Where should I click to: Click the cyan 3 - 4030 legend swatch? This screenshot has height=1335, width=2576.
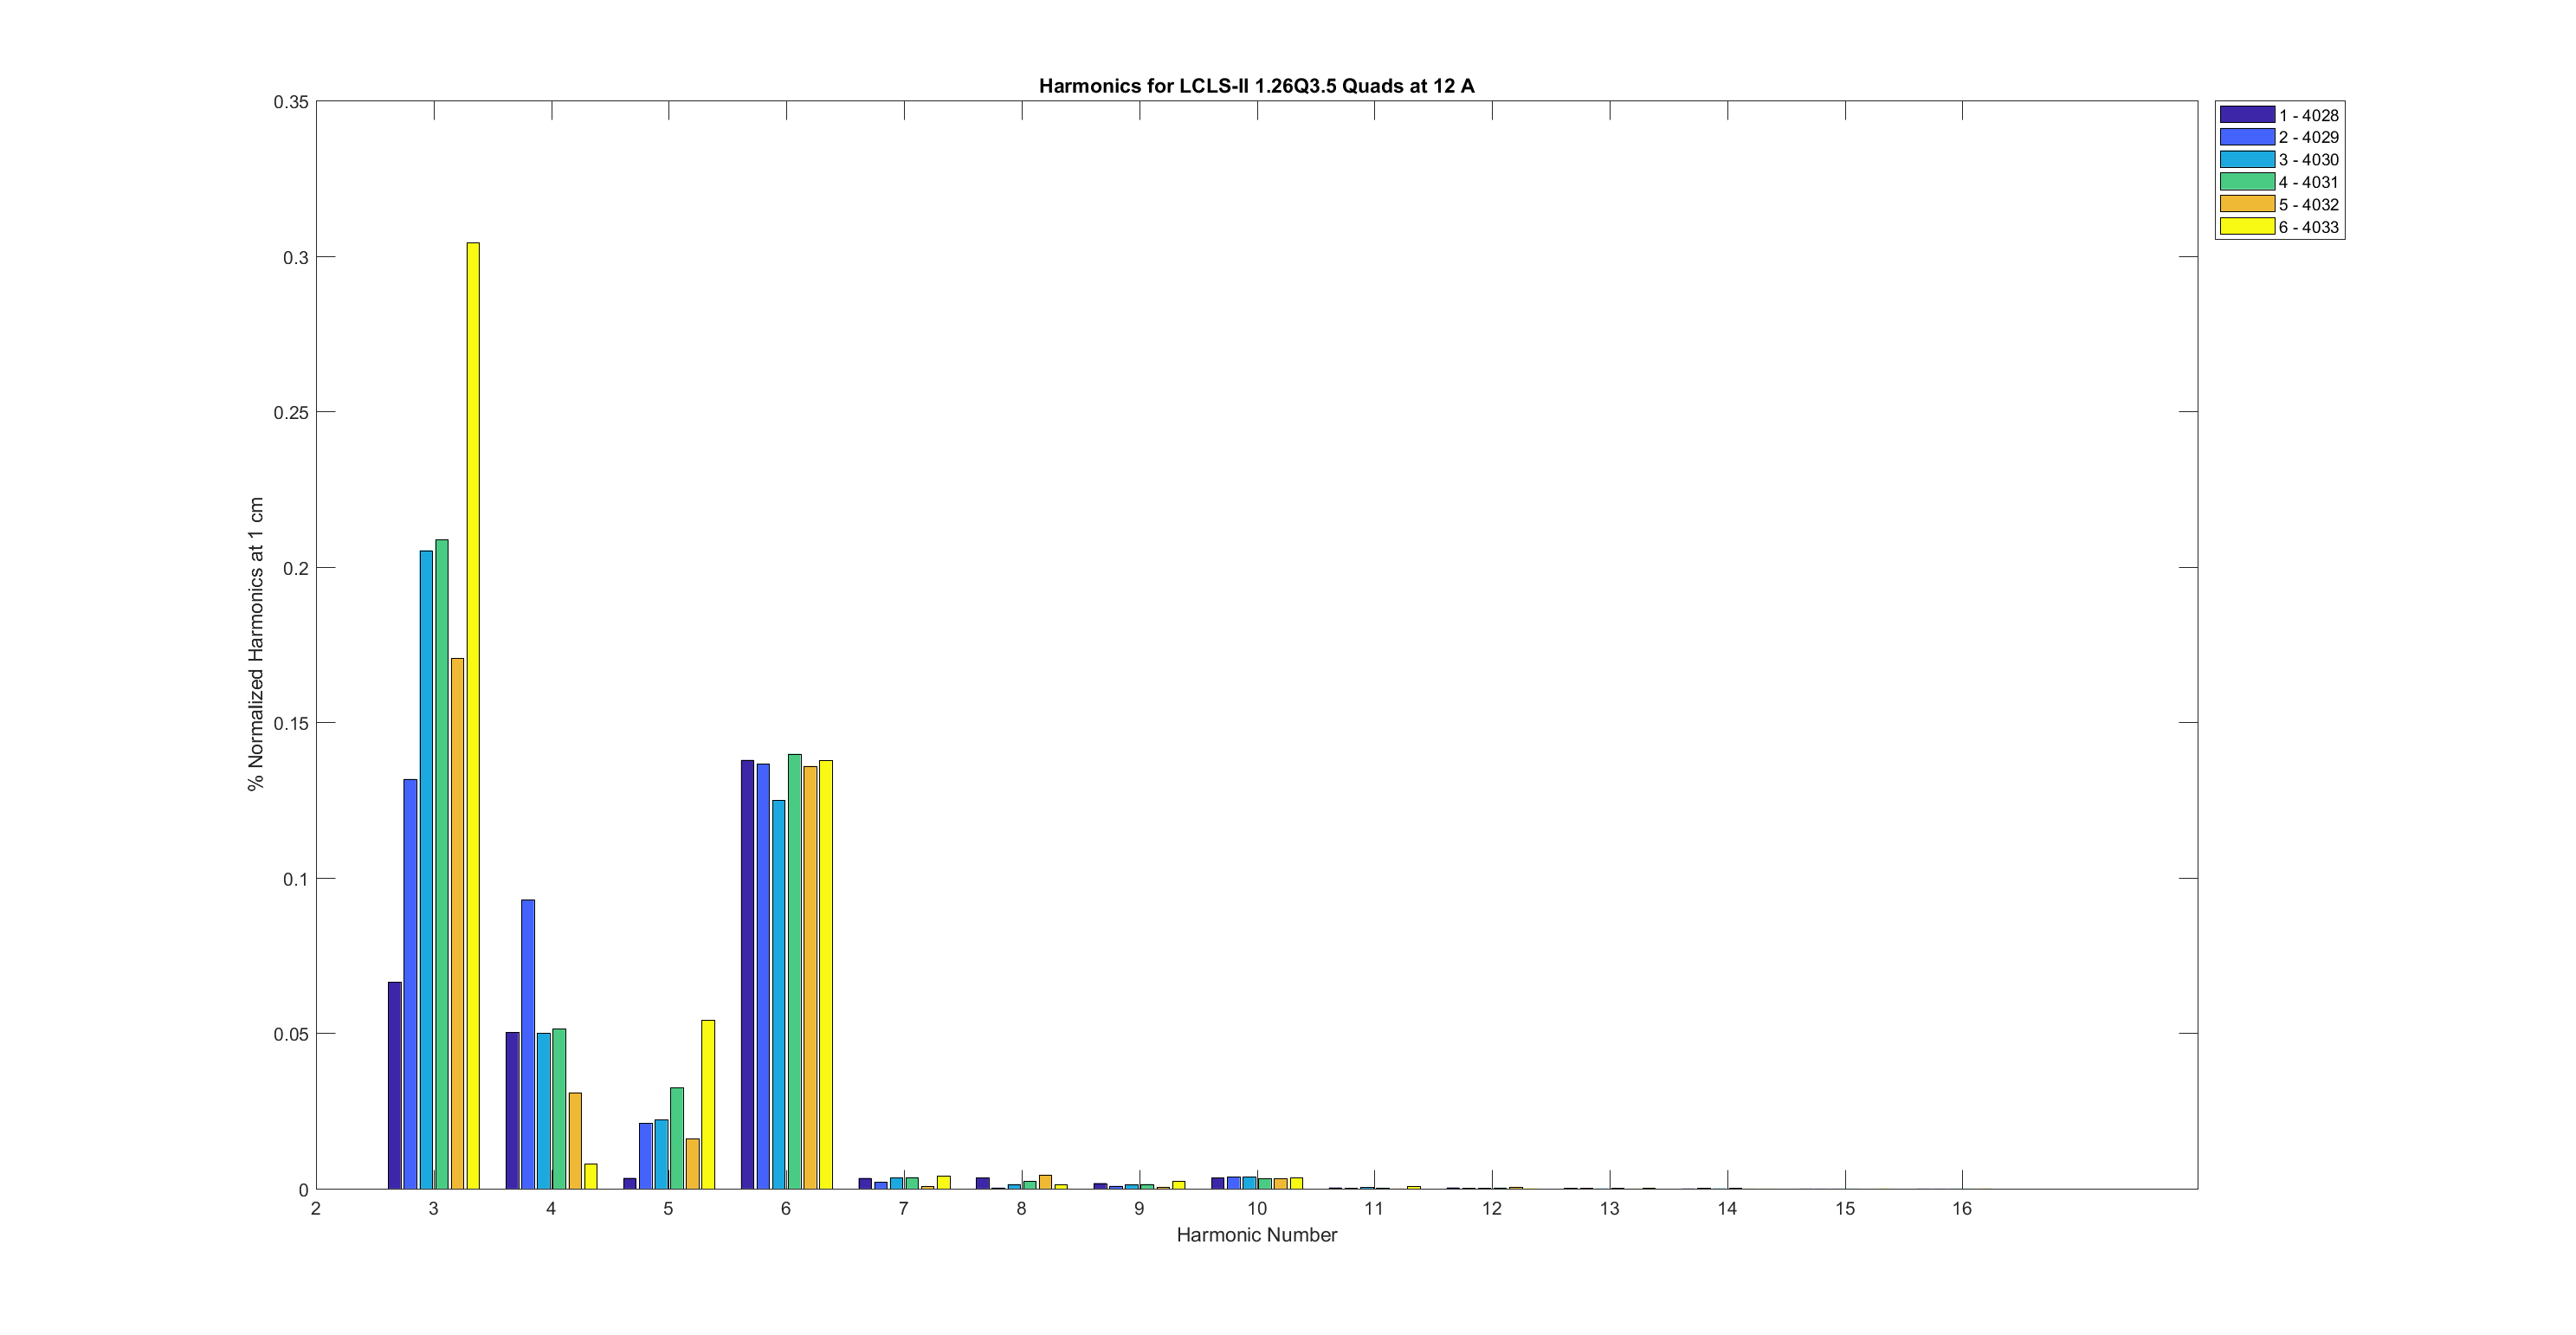coord(2247,160)
